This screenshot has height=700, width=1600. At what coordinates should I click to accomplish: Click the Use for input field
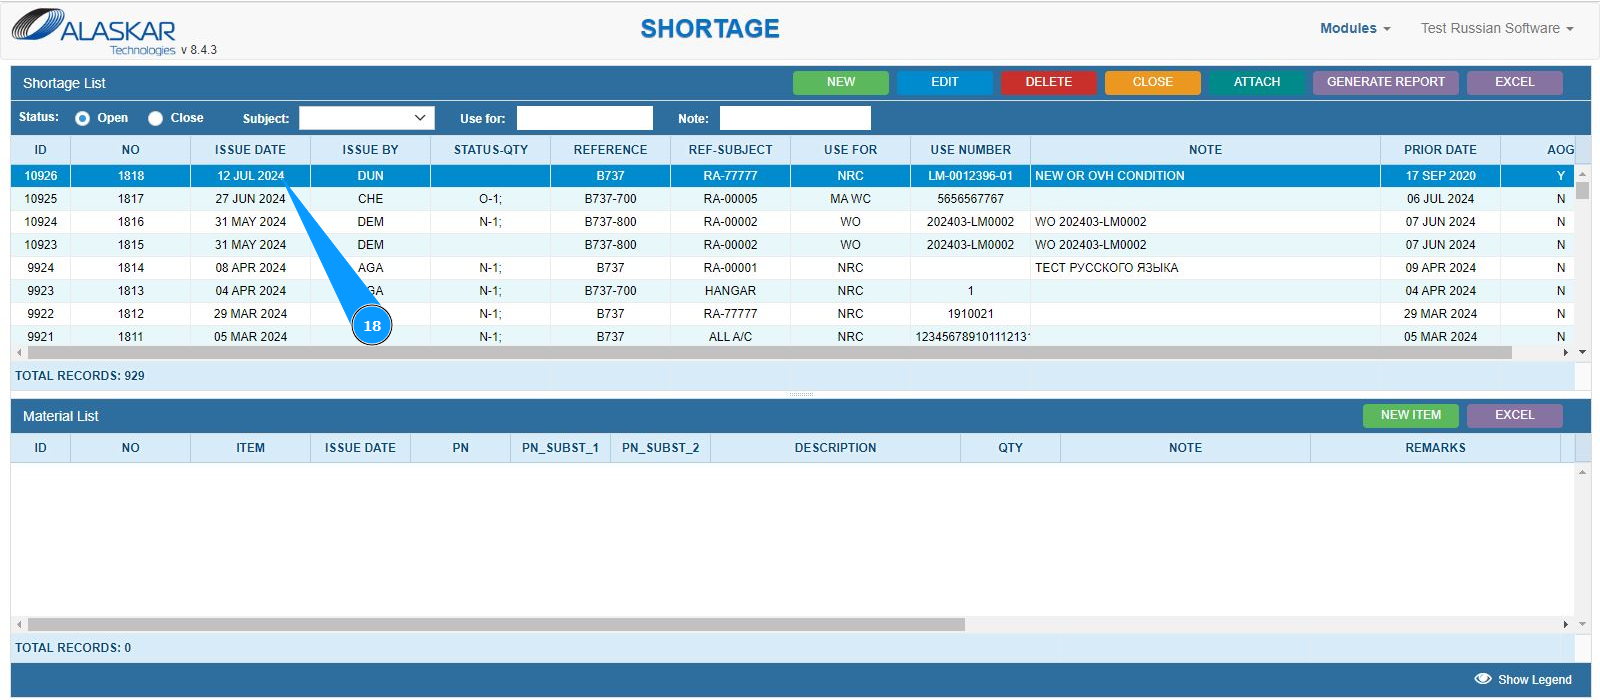(x=585, y=118)
